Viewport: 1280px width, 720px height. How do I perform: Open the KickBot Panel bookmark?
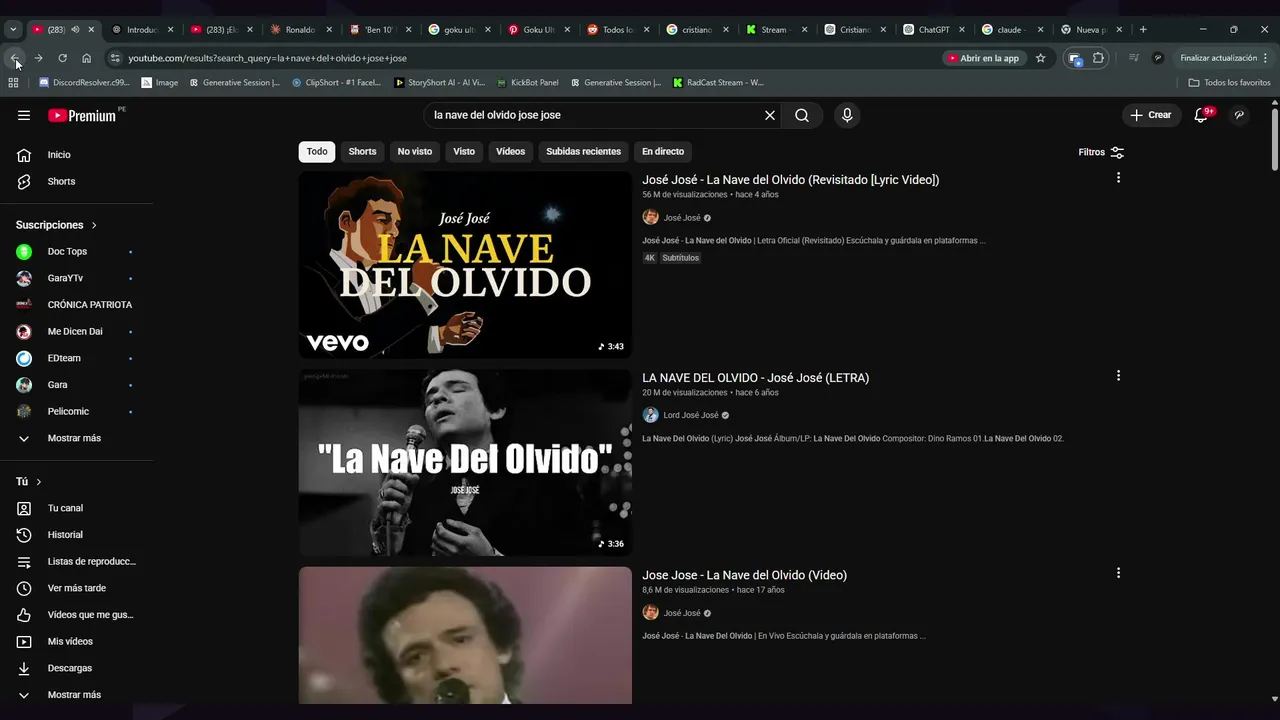tap(526, 82)
